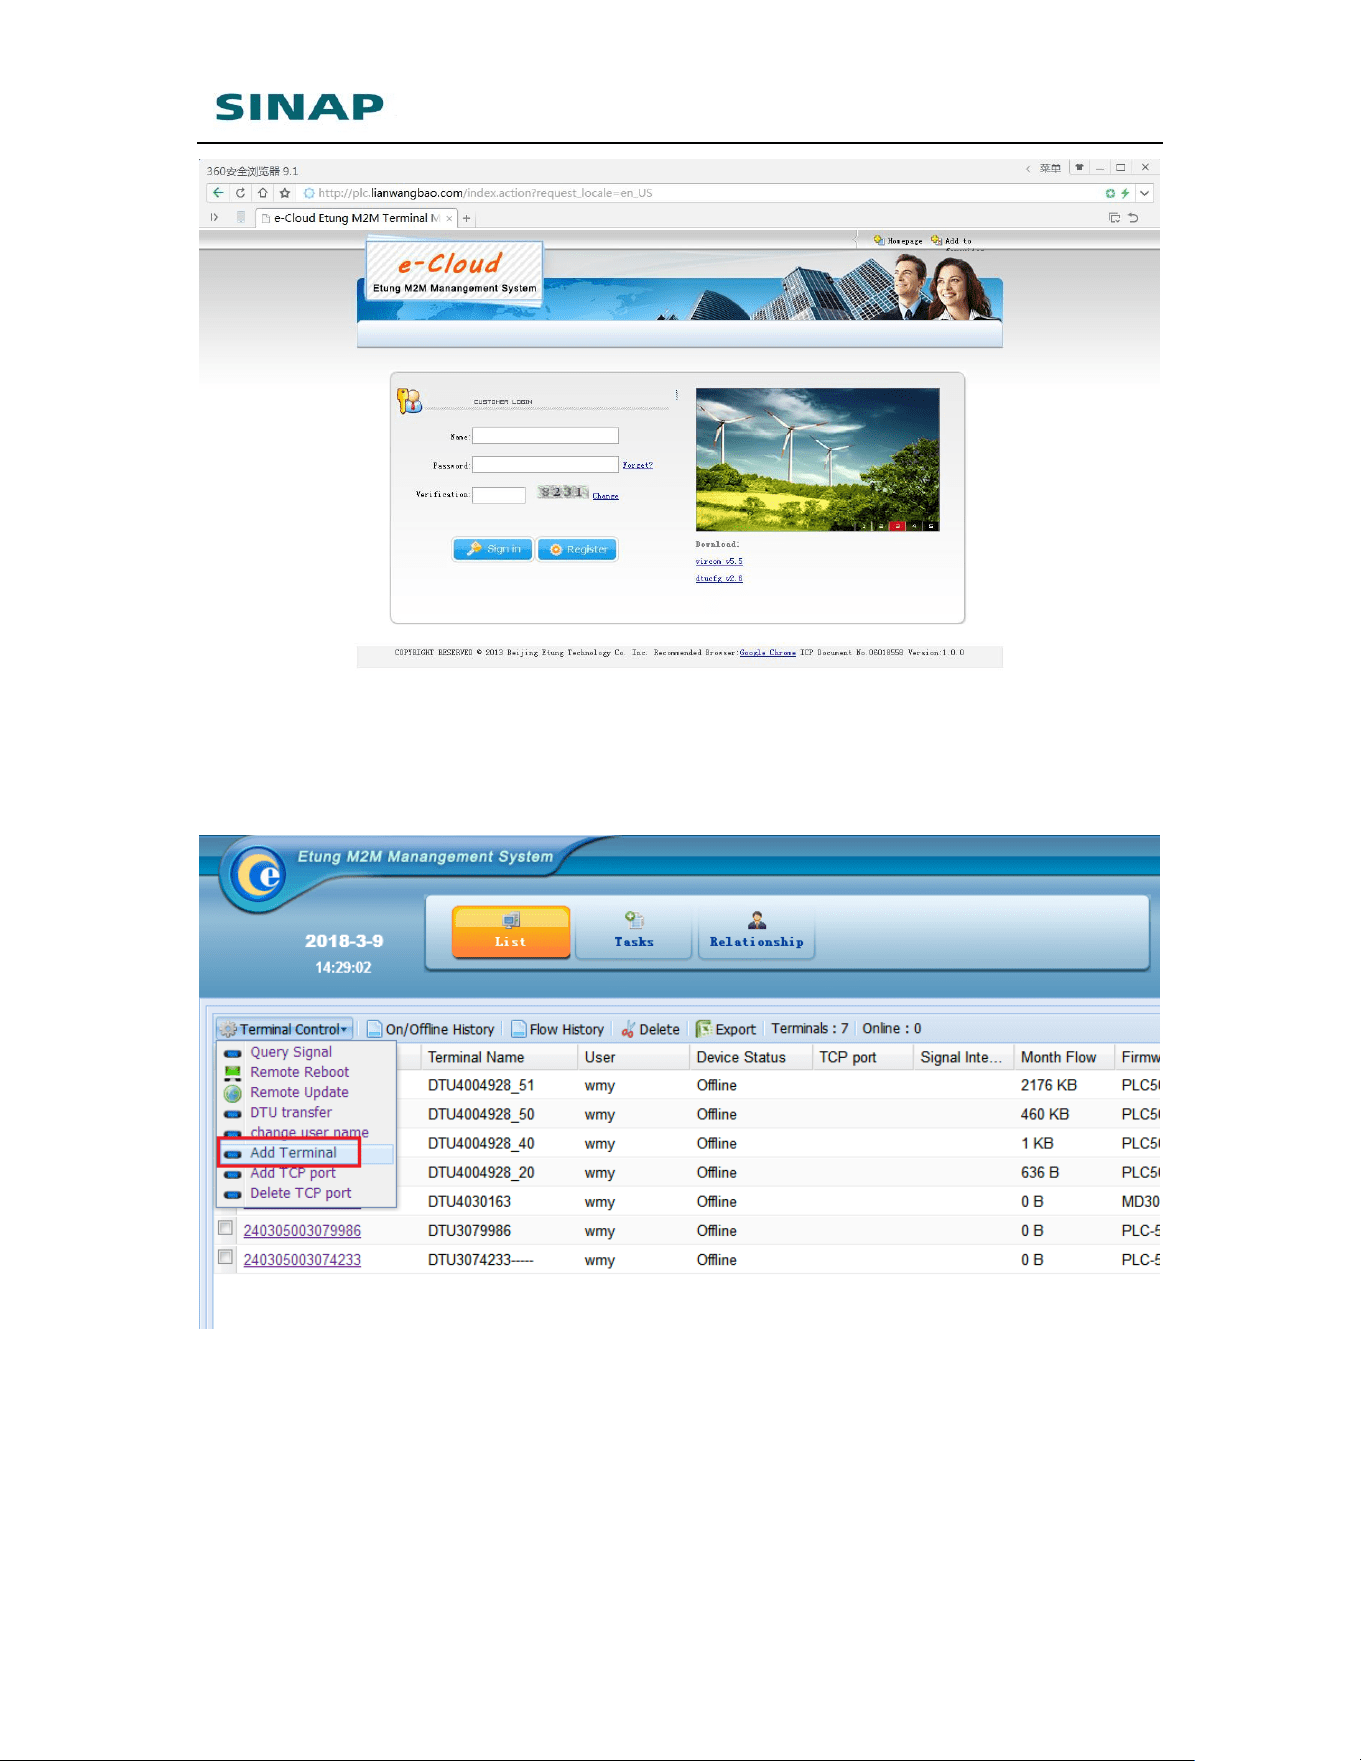Image resolution: width=1361 pixels, height=1761 pixels.
Task: Click the Delete toolbar button
Action: click(x=650, y=1029)
